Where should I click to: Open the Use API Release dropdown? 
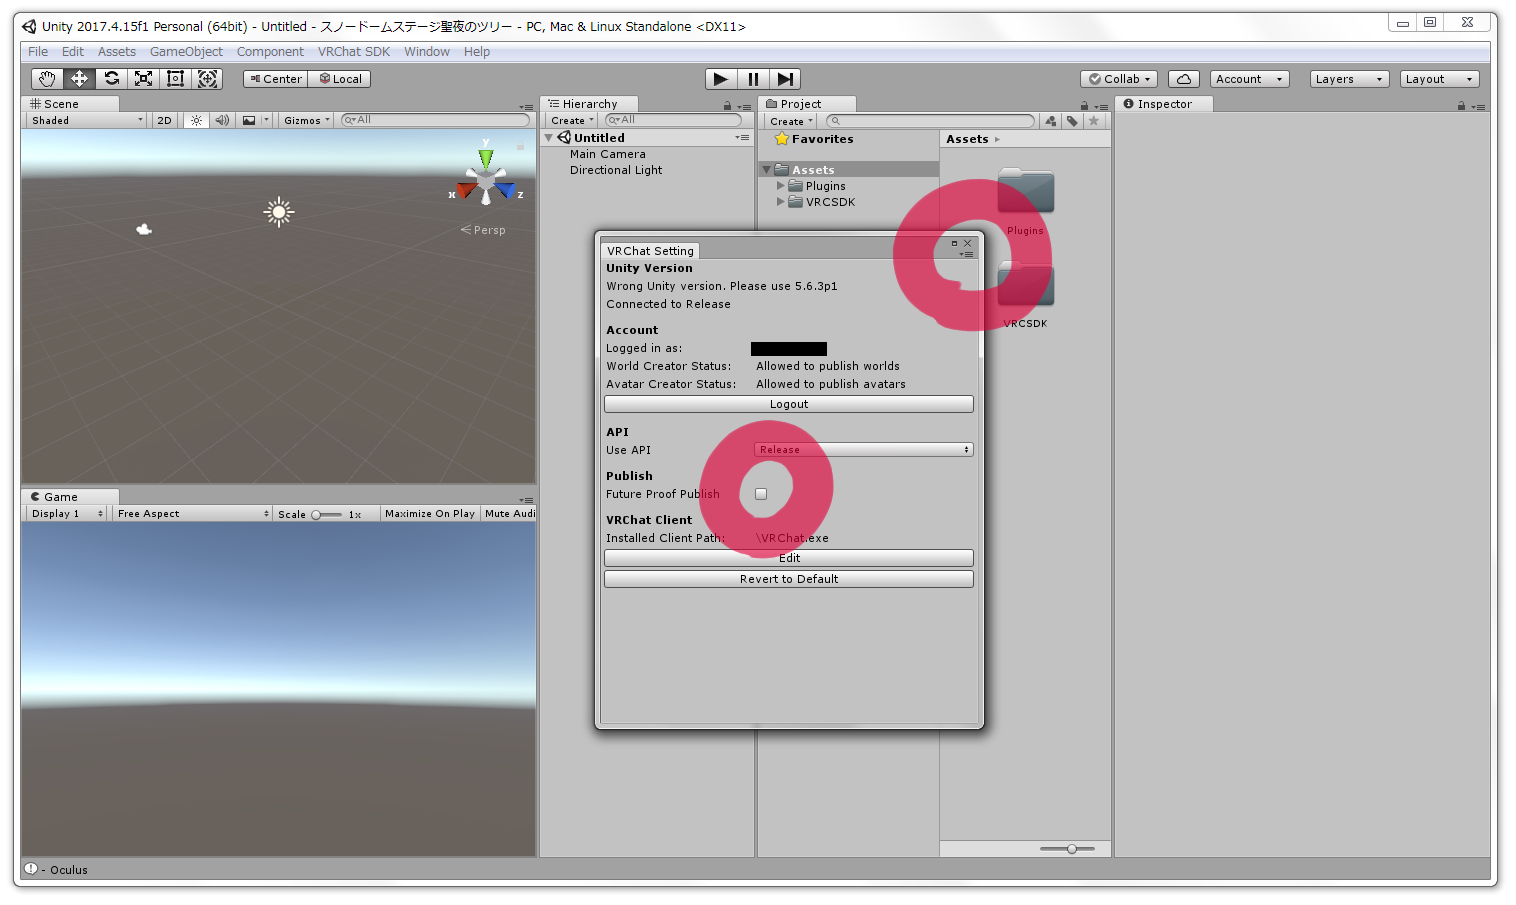[863, 450]
